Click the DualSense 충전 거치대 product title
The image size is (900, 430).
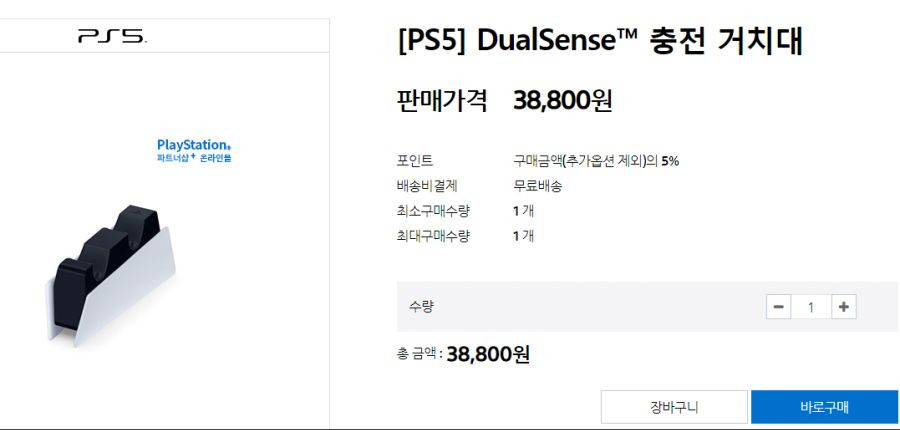[x=599, y=41]
